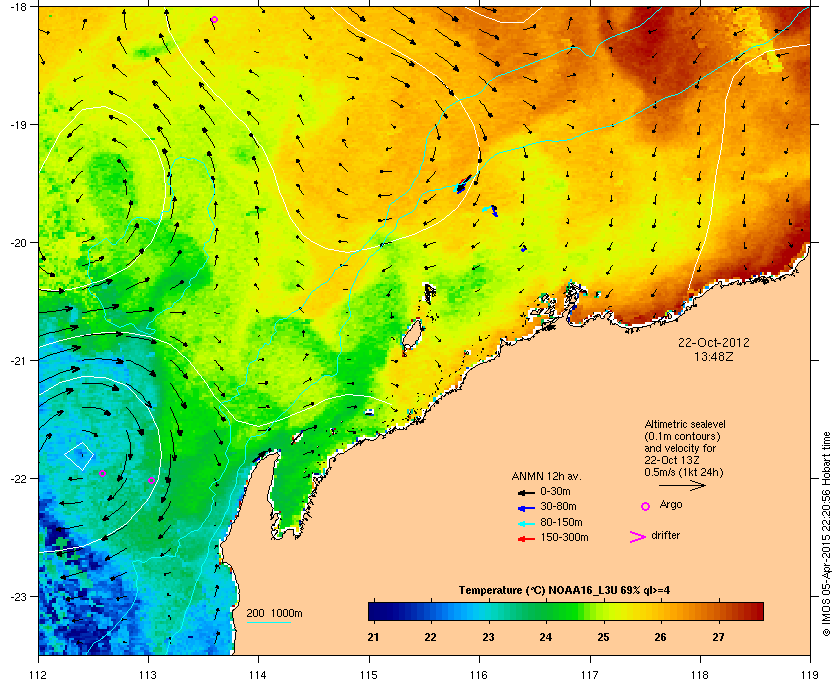The height and width of the screenshot is (680, 840).
Task: Click the Temperature NOAA16_L3U colorbar title
Action: 564,591
